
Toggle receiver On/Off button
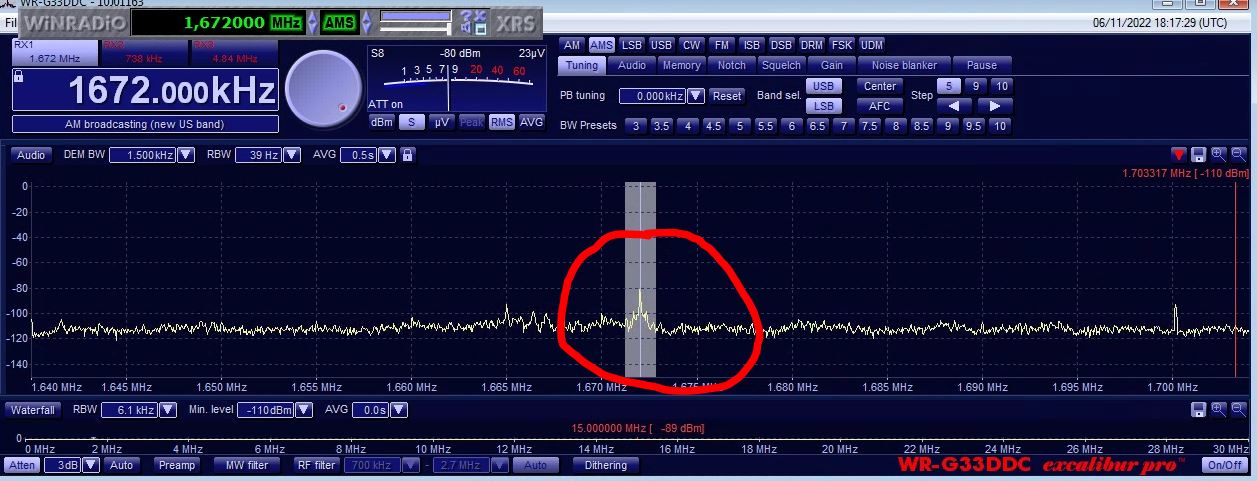coord(1224,465)
